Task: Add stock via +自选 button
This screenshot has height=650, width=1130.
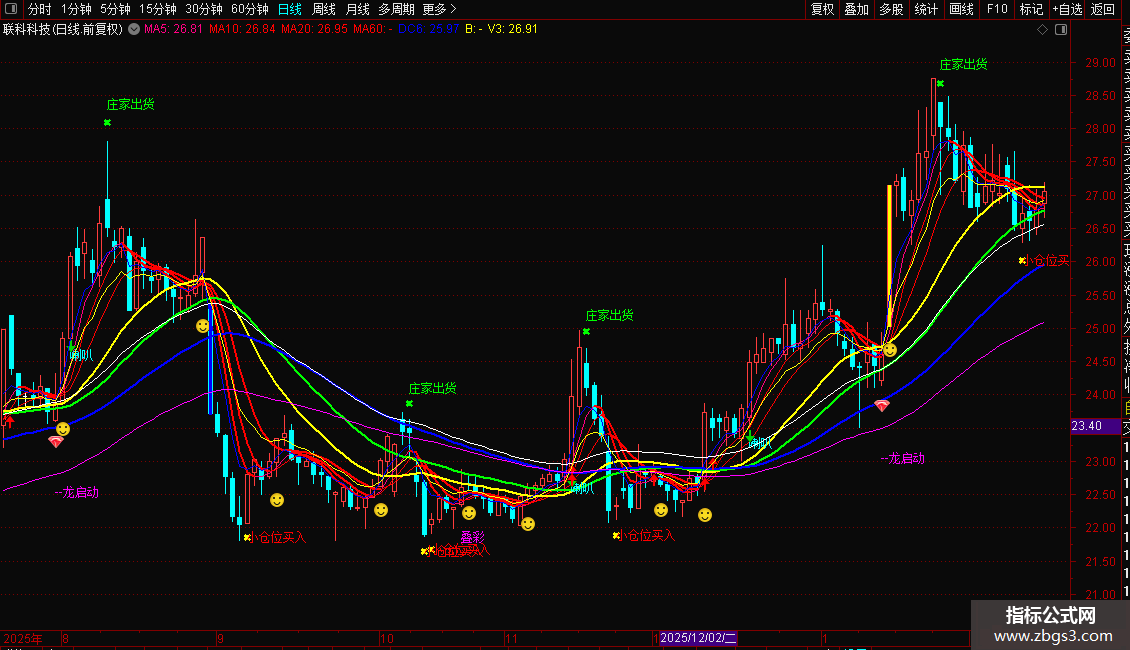Action: point(1067,9)
